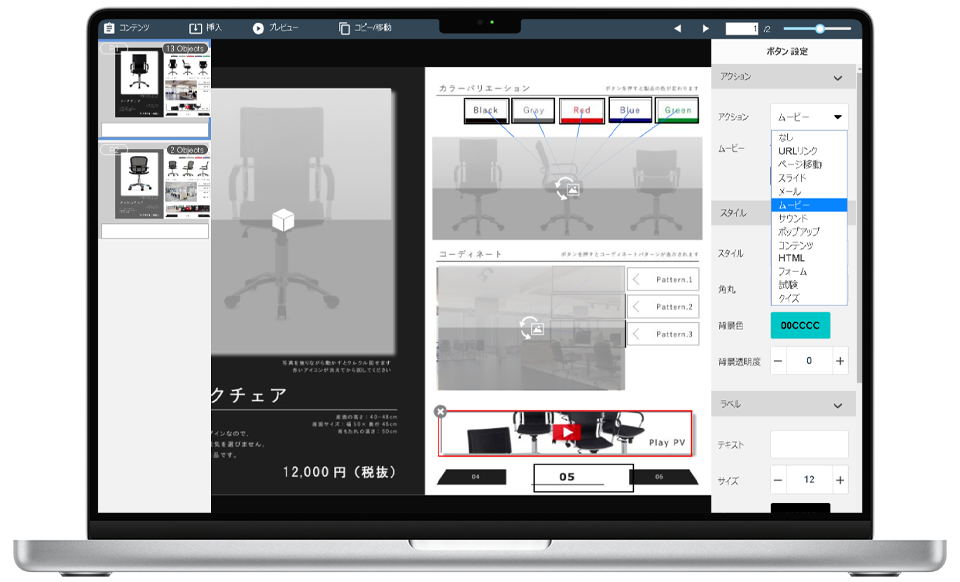The height and width of the screenshot is (582, 960).
Task: Click name field under 13 Objects thumbnail
Action: 155,130
